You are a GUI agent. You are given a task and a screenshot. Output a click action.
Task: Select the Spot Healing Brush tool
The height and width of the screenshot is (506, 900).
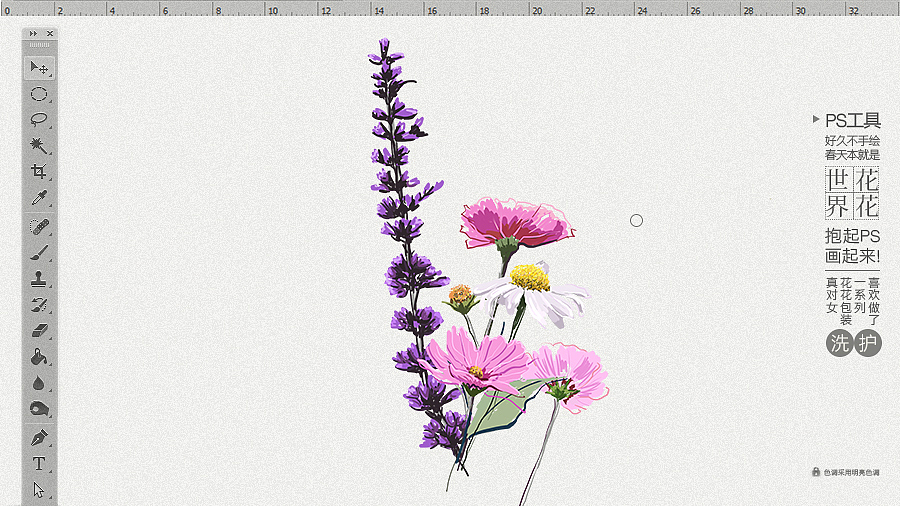pyautogui.click(x=39, y=227)
